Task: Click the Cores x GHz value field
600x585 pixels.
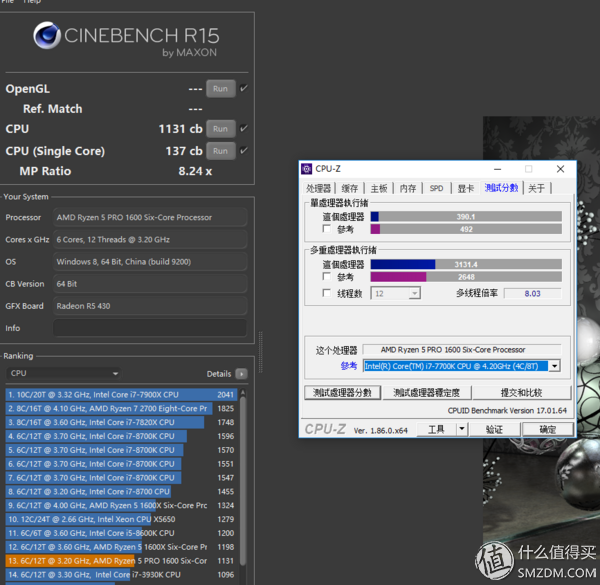Action: (150, 240)
